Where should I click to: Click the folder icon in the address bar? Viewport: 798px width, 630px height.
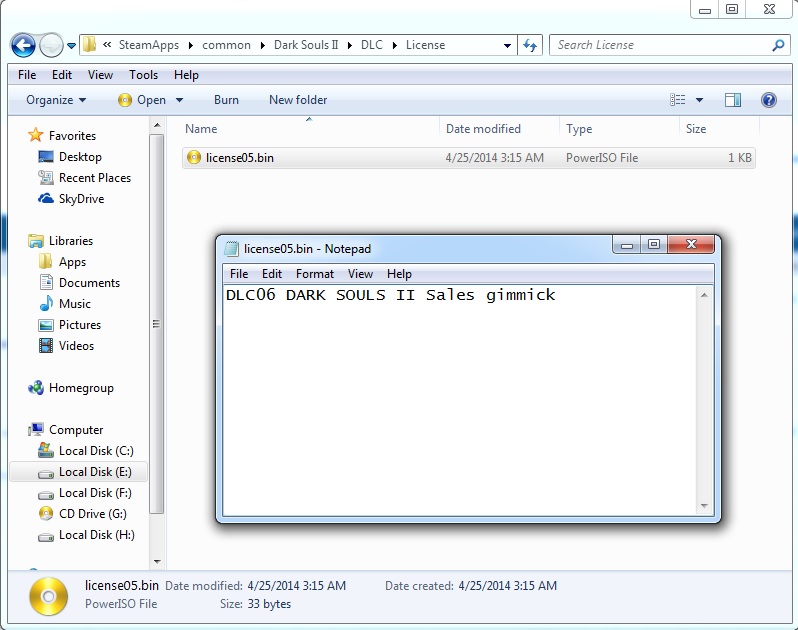click(89, 44)
